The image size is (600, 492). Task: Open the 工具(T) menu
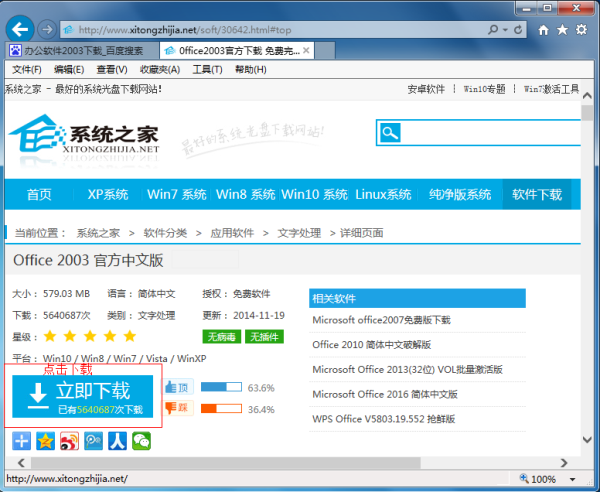point(207,69)
